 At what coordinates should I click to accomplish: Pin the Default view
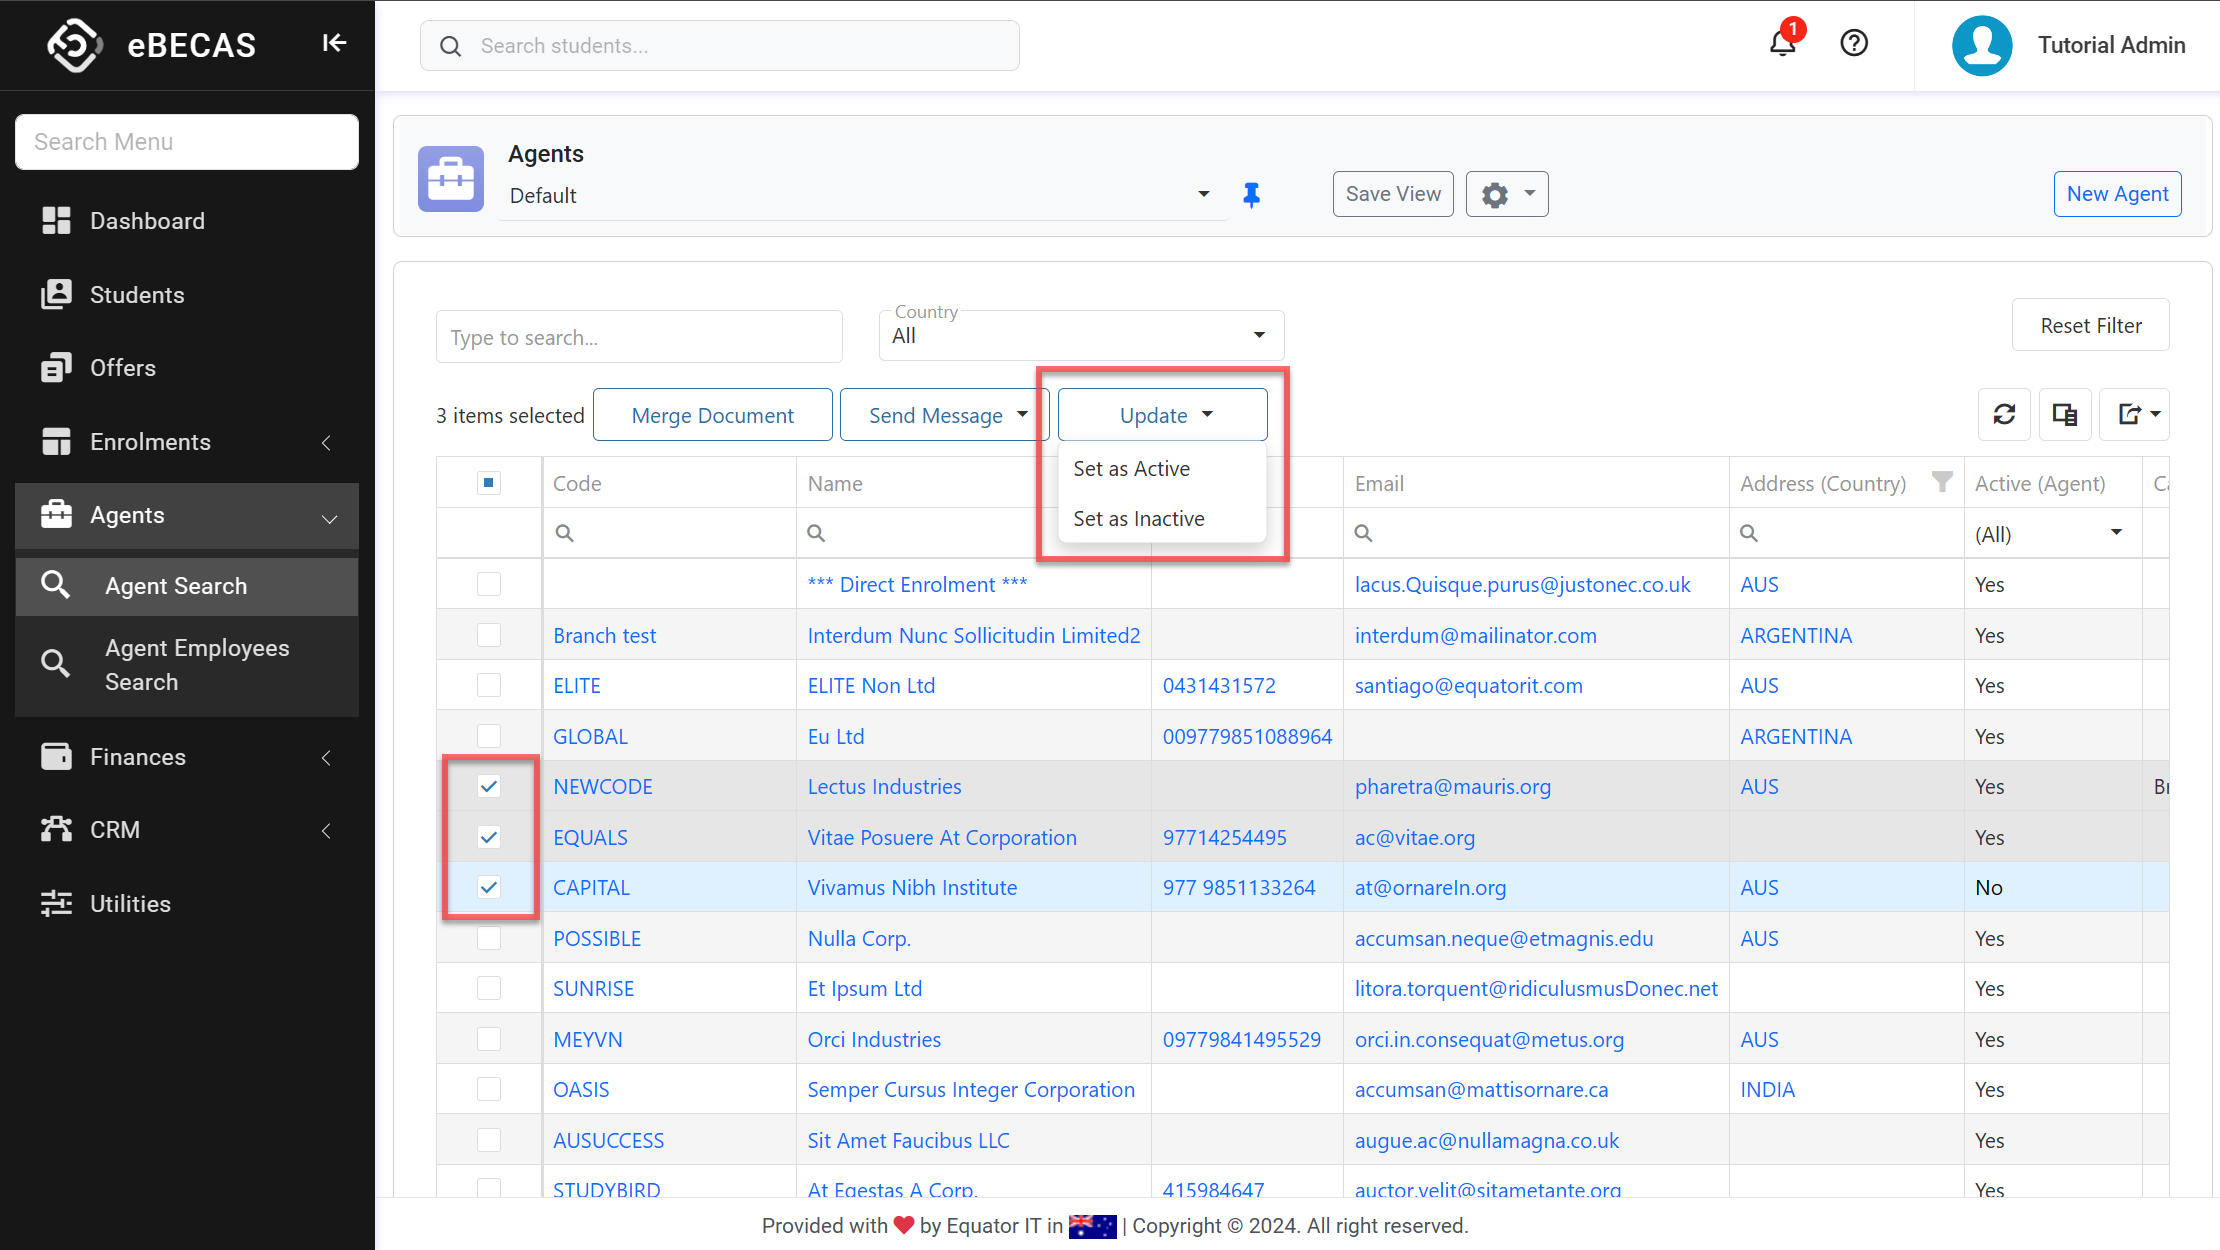point(1251,195)
